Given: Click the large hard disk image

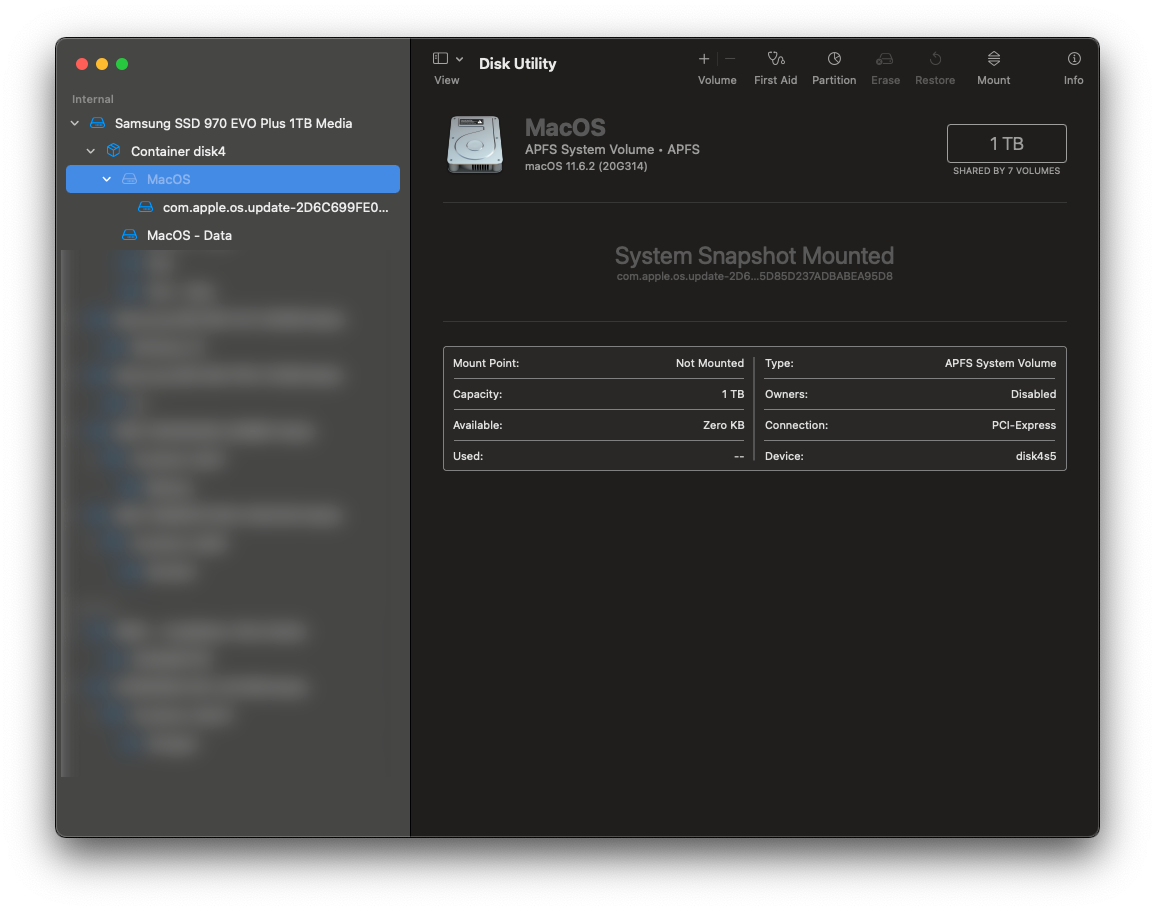Looking at the screenshot, I should [x=475, y=144].
